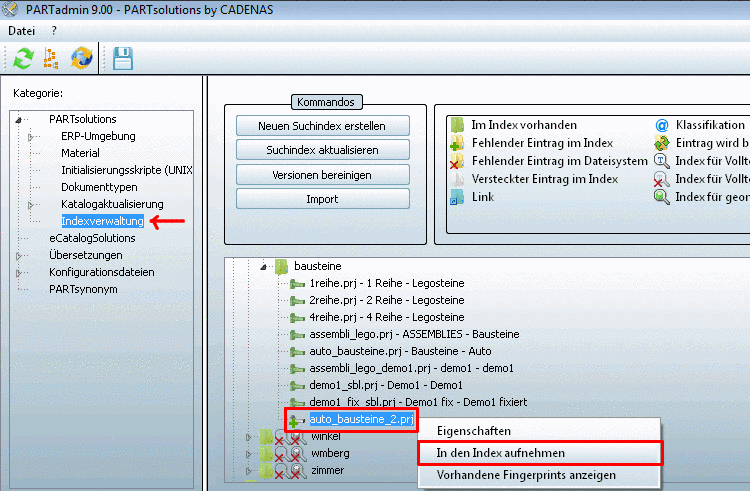The image size is (750, 491).
Task: Expand the Konfigurationsdateien node
Action: 19,273
